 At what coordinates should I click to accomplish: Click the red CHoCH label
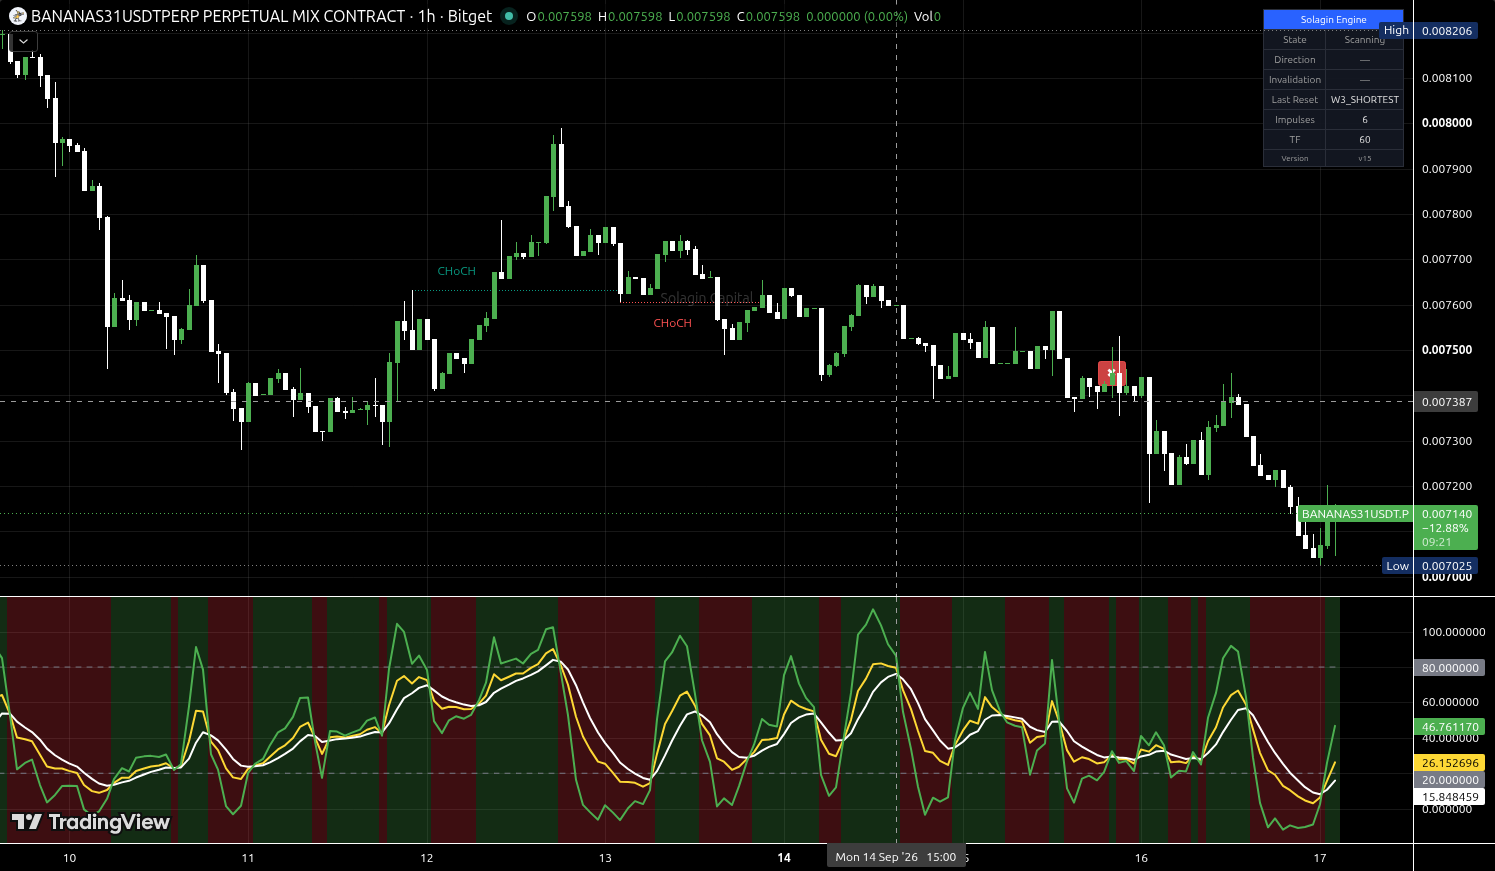tap(672, 323)
